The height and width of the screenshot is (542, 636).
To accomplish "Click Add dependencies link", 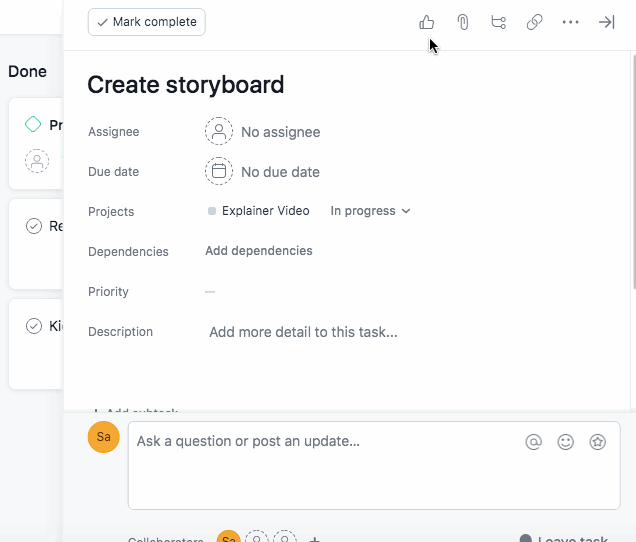I will coord(259,251).
